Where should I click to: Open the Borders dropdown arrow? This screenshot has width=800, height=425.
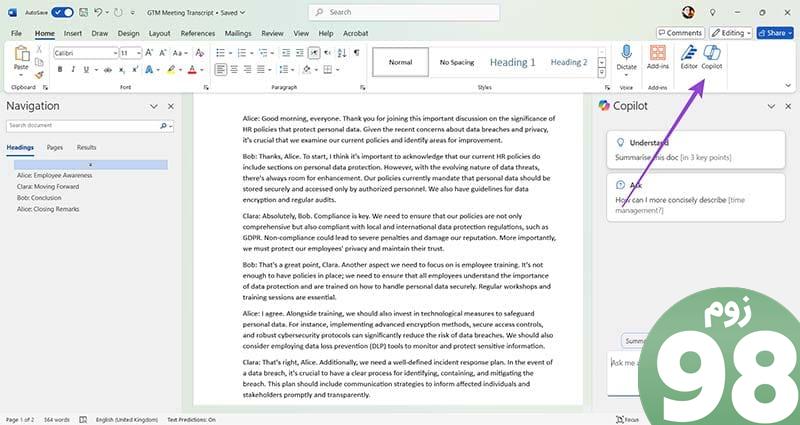338,69
